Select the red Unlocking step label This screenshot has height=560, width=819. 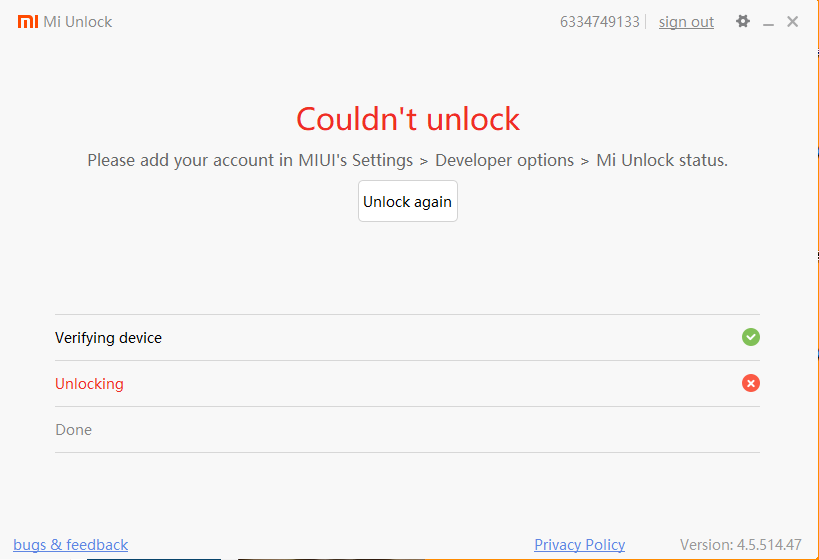89,384
